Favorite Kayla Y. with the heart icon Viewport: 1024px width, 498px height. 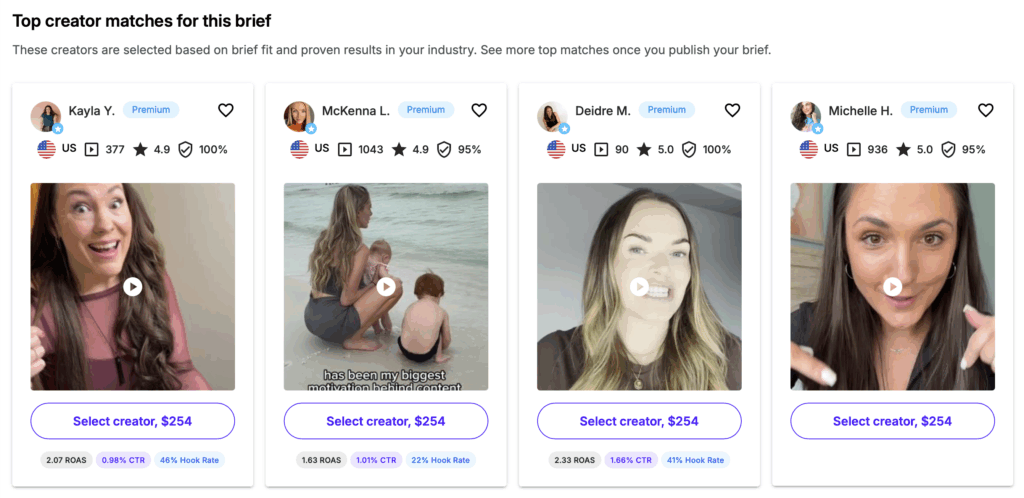point(225,111)
